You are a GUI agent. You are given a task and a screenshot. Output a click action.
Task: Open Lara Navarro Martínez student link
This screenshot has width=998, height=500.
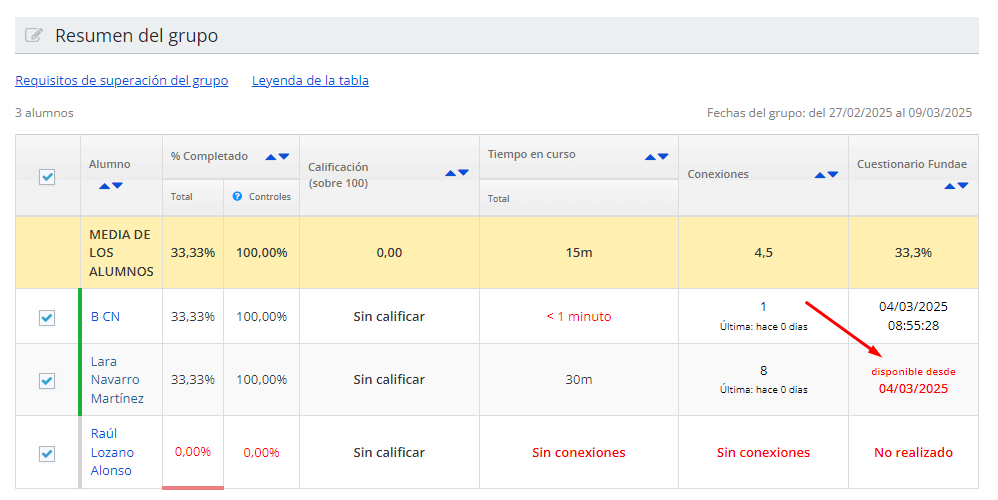coord(115,380)
